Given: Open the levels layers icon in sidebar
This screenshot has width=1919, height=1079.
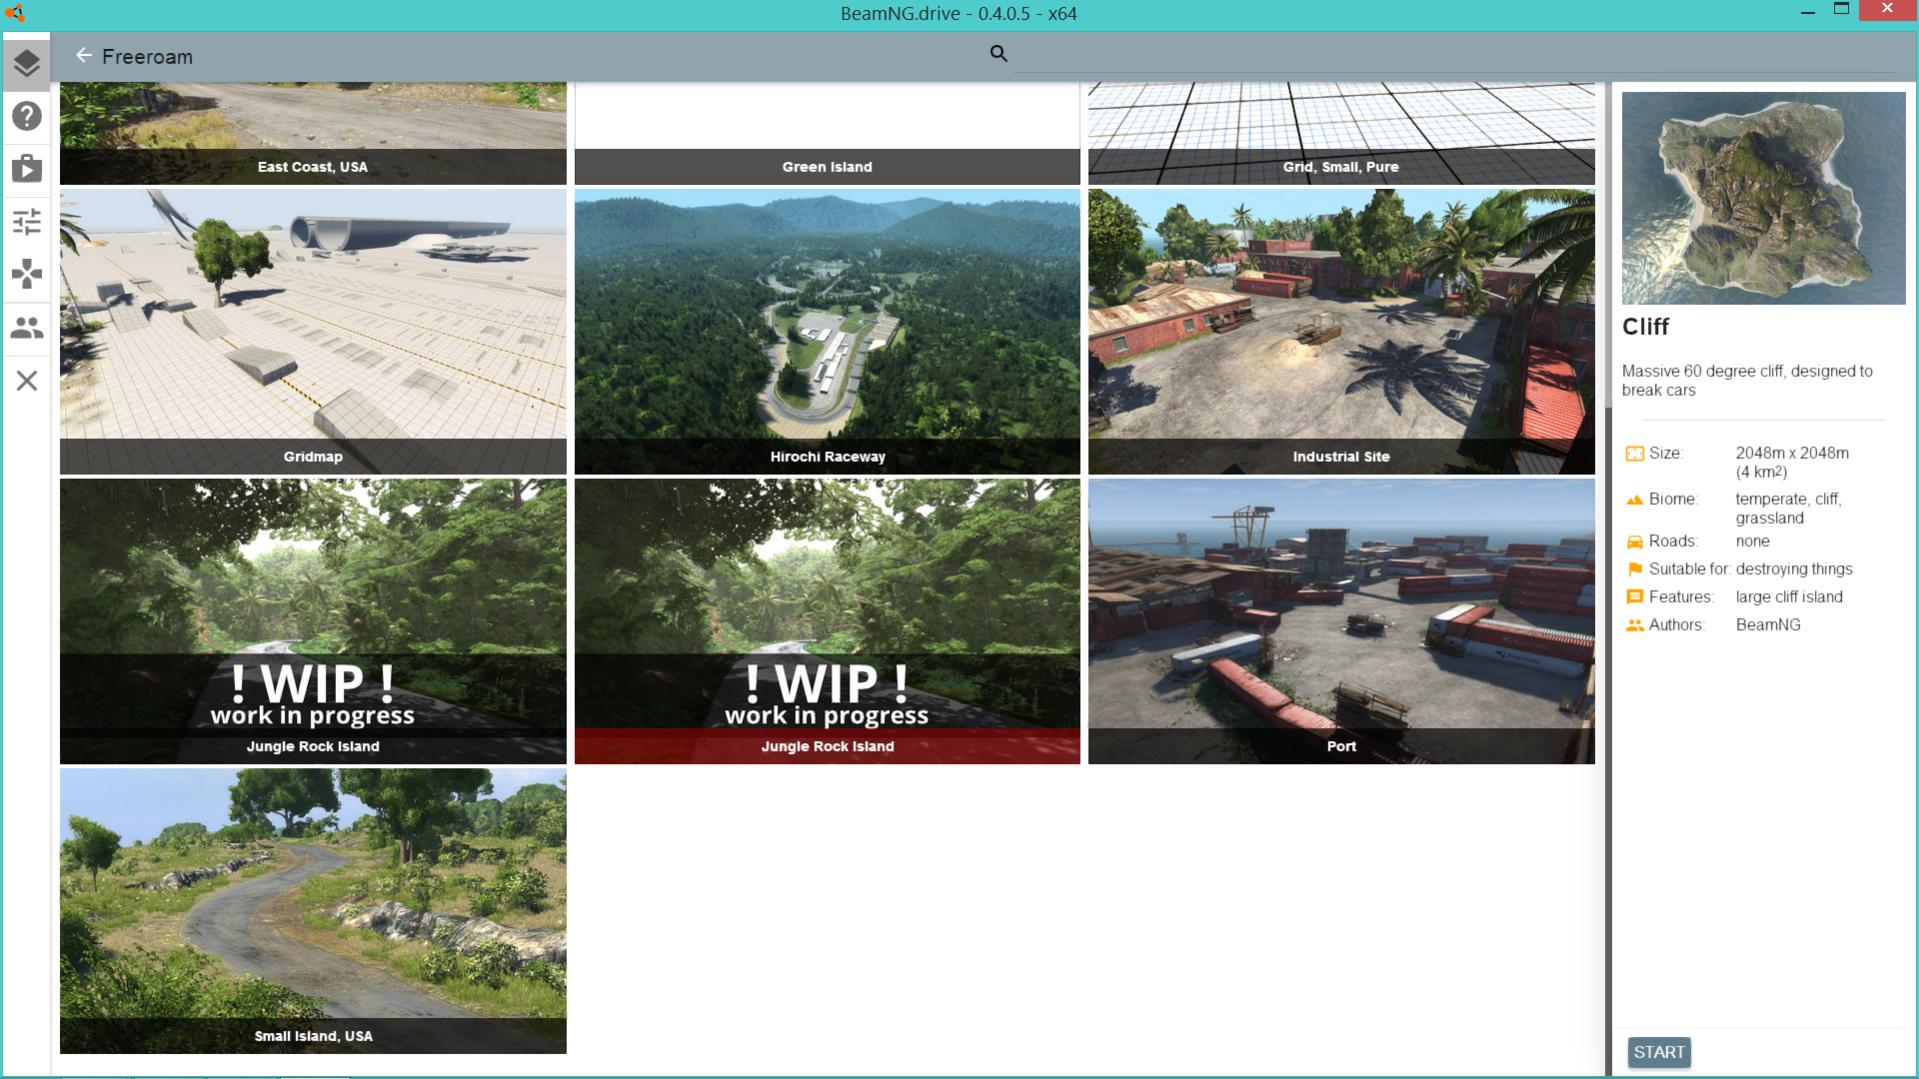Looking at the screenshot, I should coord(27,63).
